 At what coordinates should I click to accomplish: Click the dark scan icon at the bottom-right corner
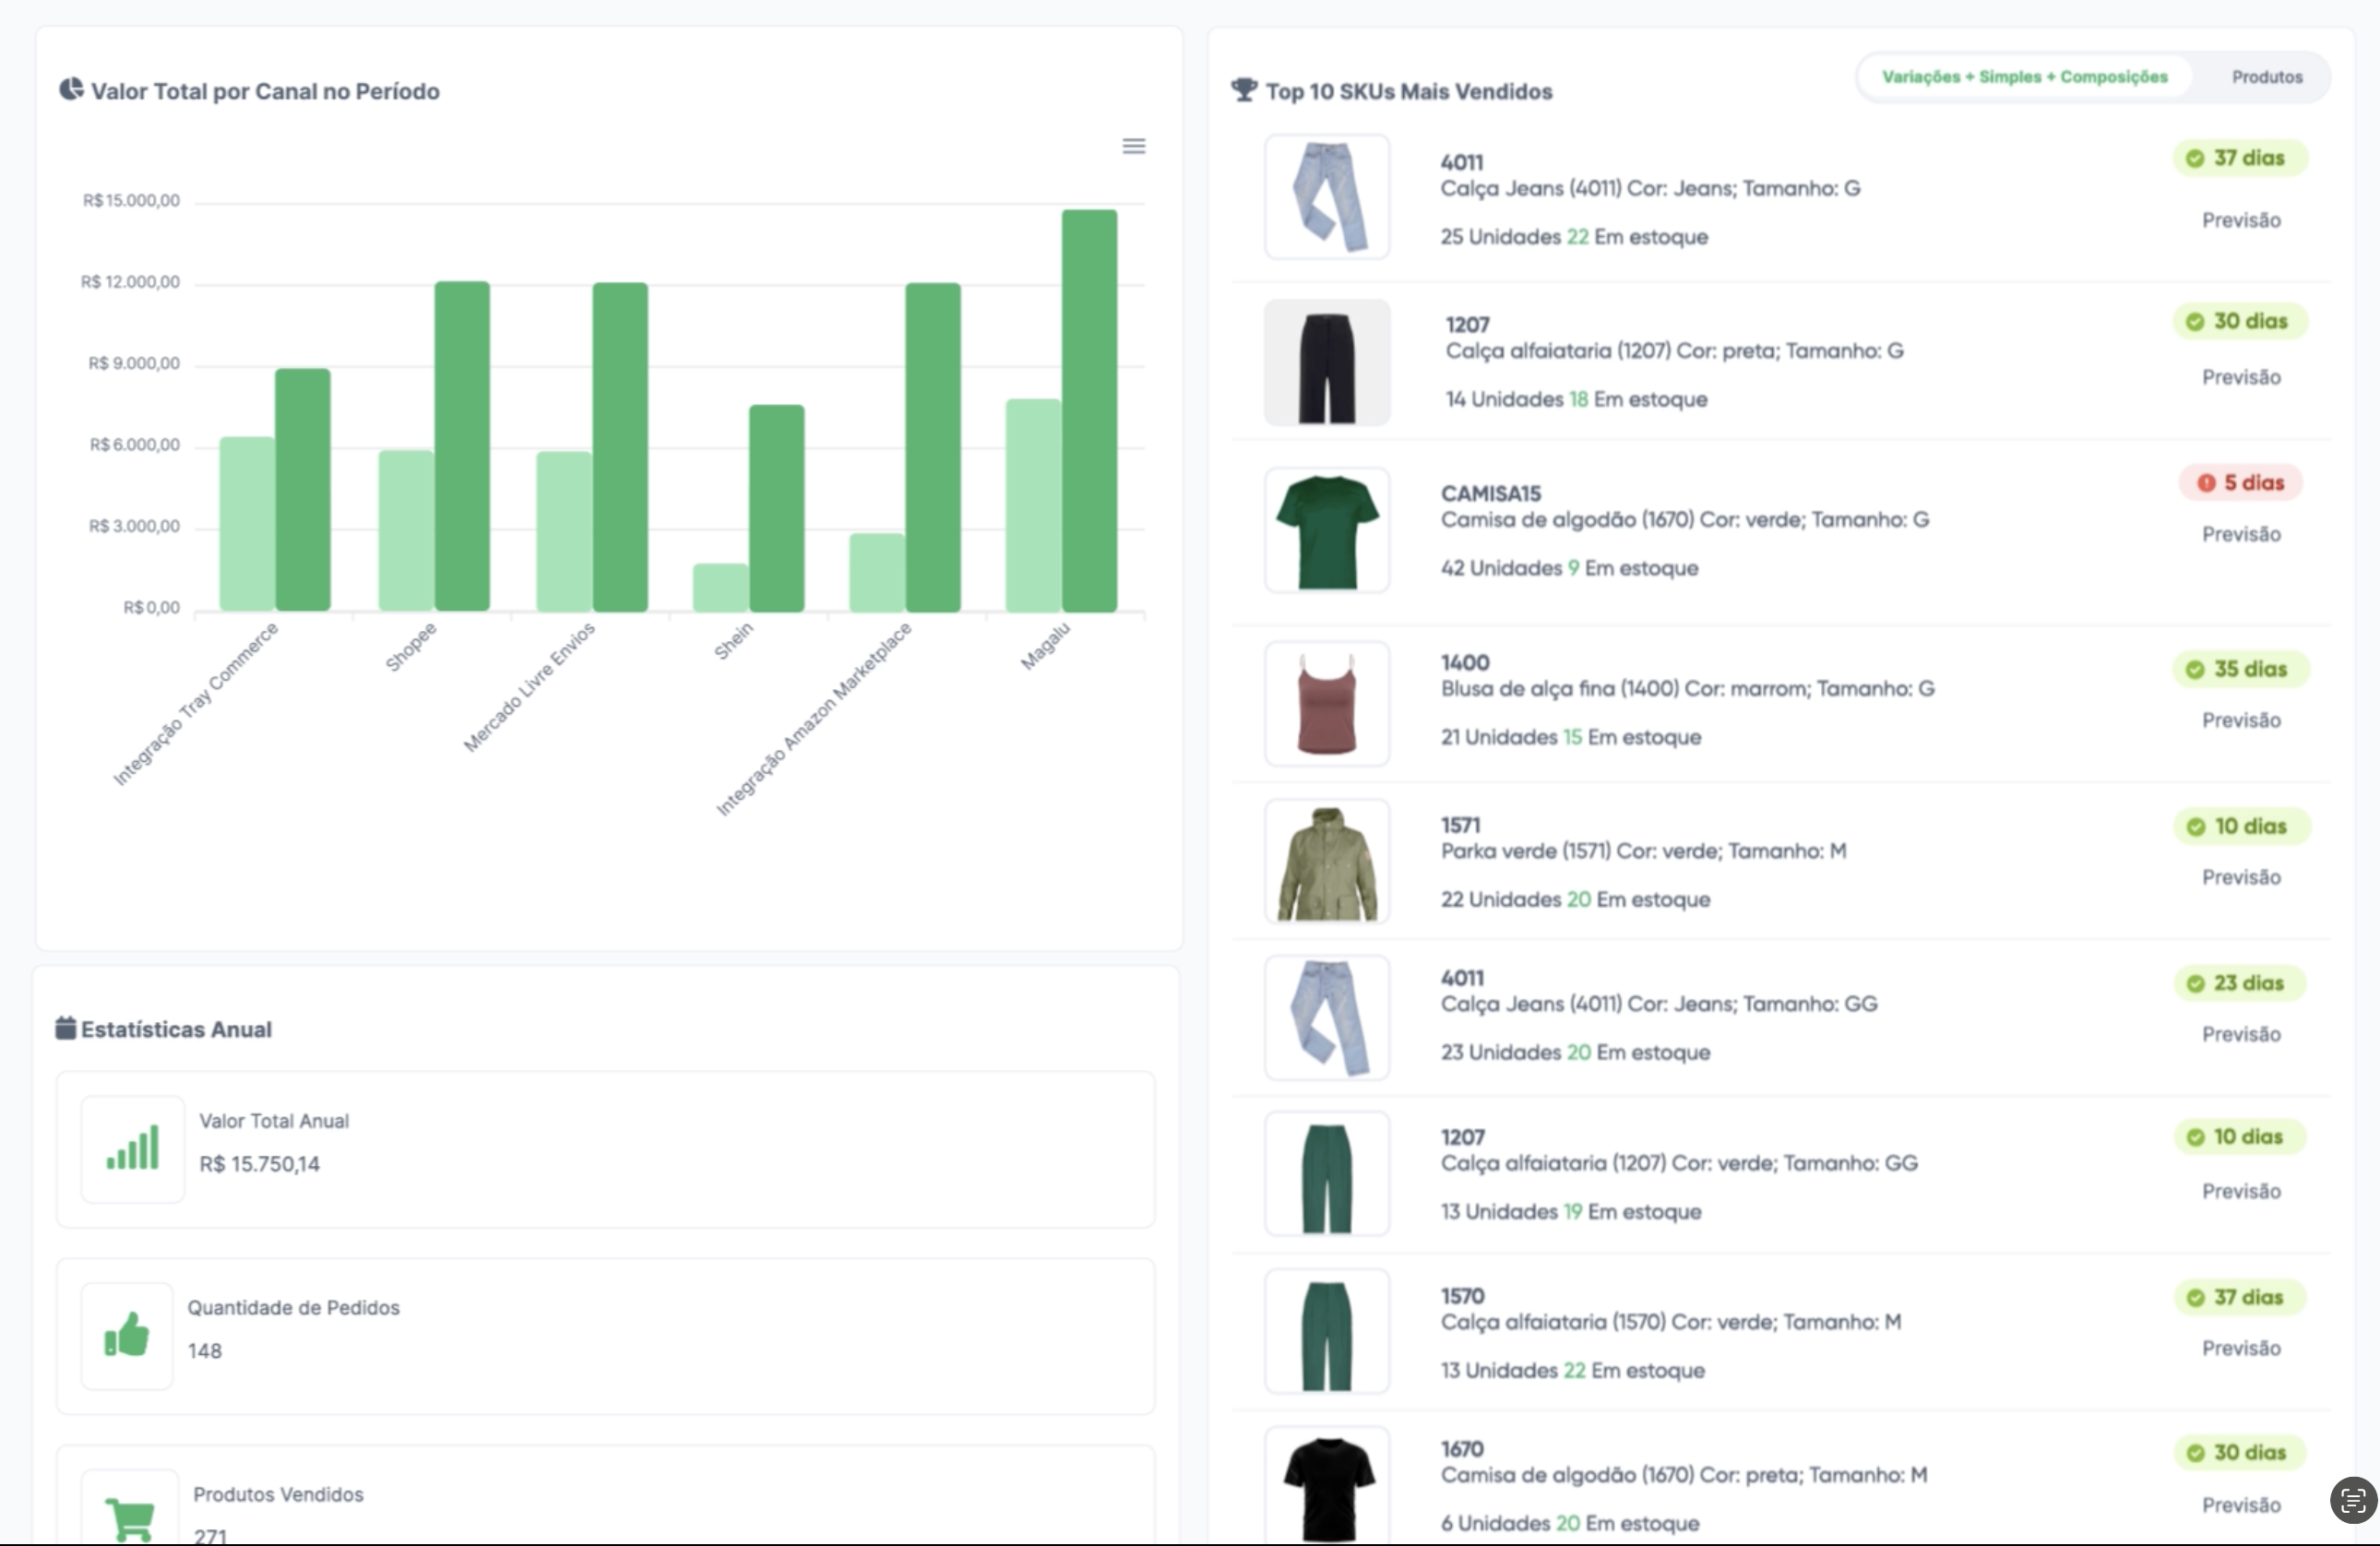pyautogui.click(x=2352, y=1500)
